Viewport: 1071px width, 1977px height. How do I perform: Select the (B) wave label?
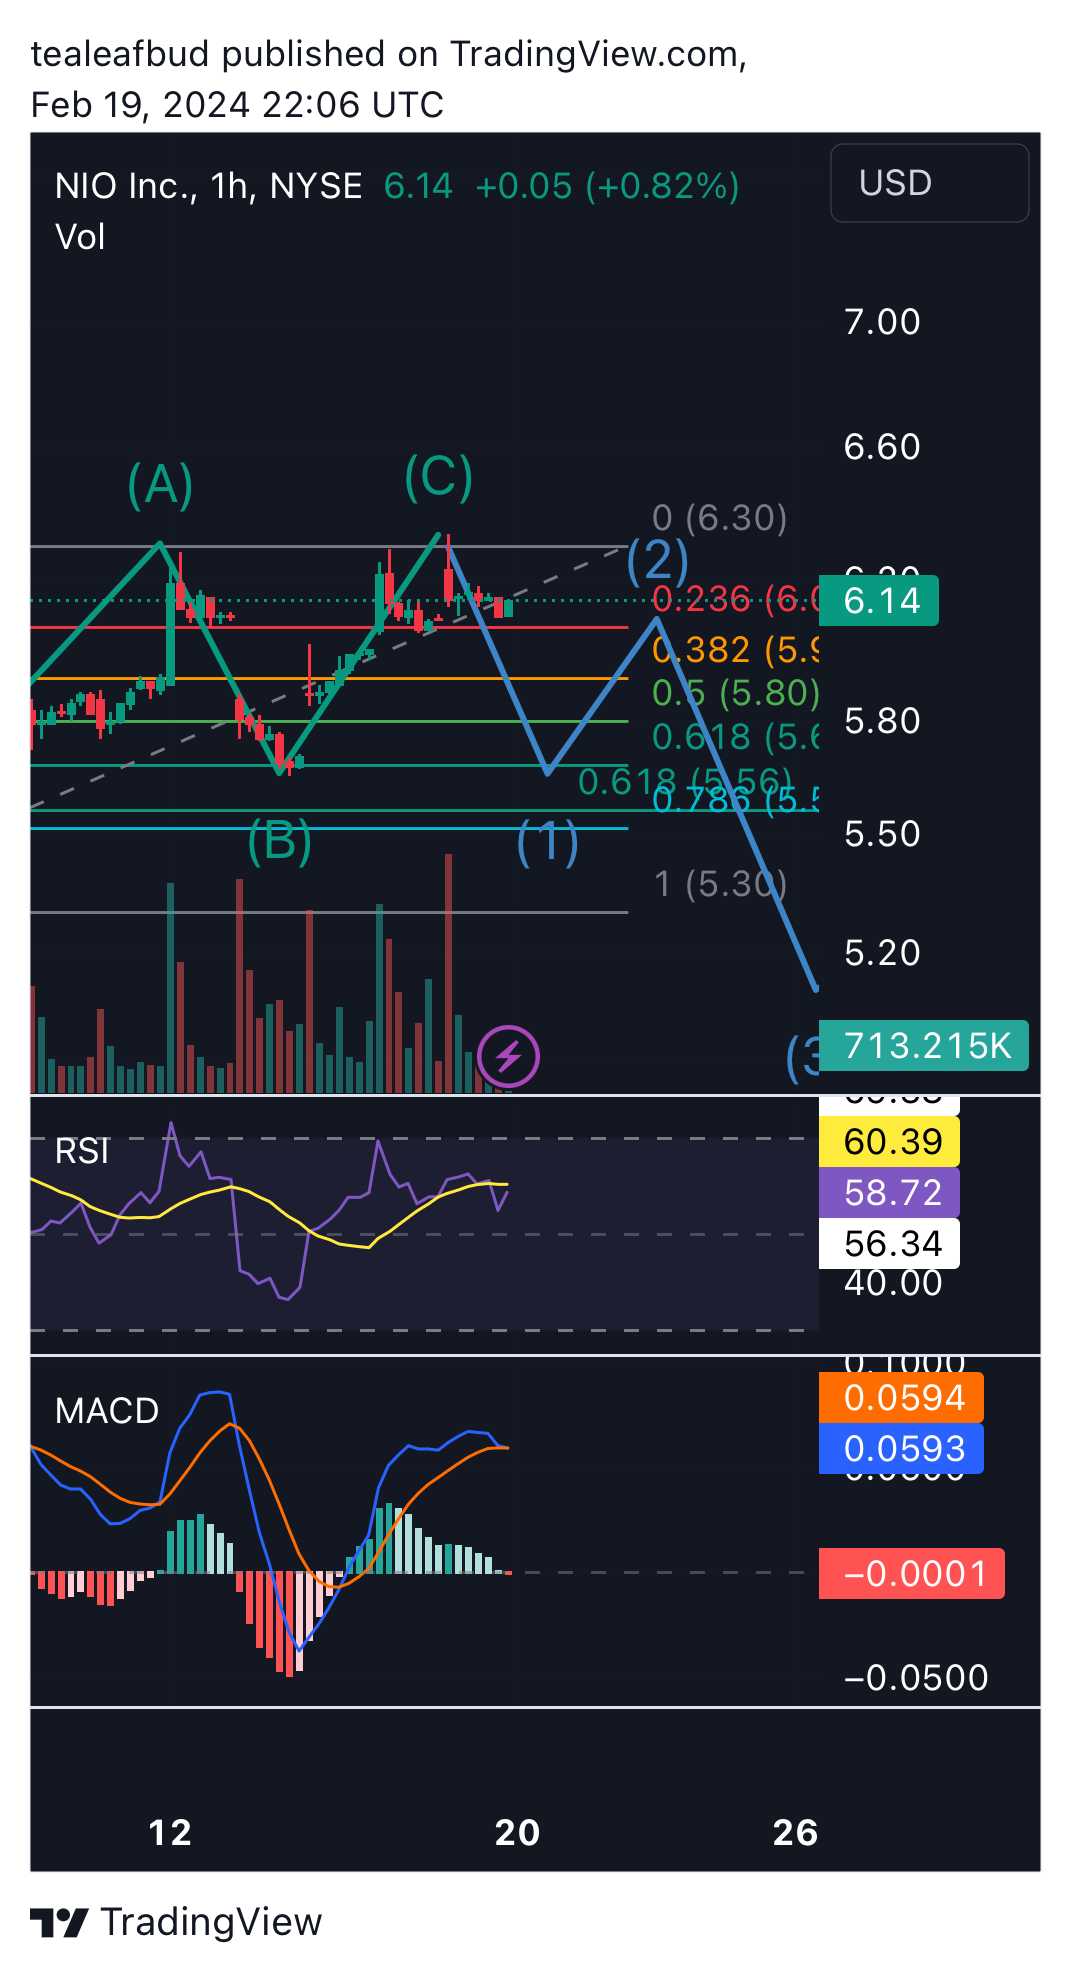pos(280,840)
